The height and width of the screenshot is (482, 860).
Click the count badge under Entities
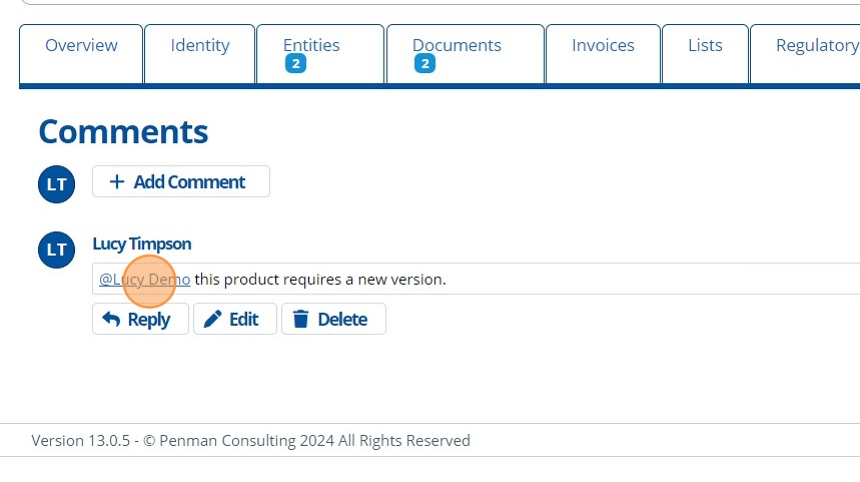pos(295,64)
